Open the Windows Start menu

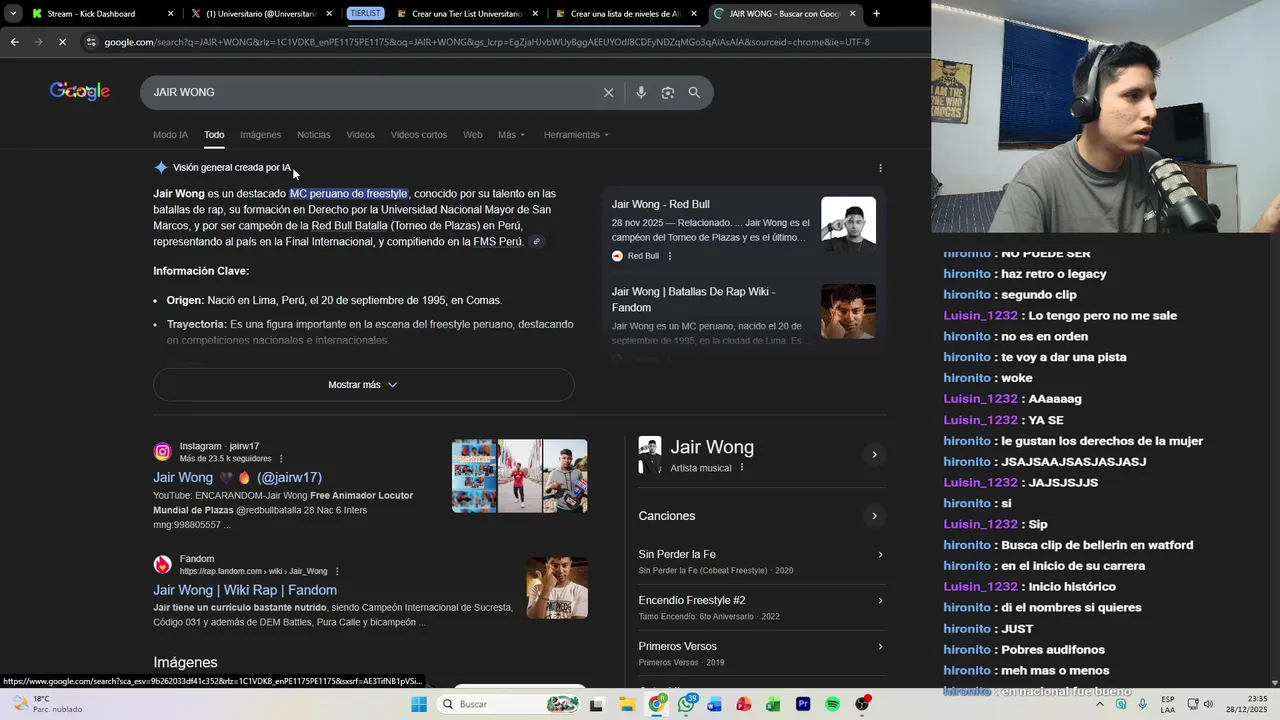[419, 705]
